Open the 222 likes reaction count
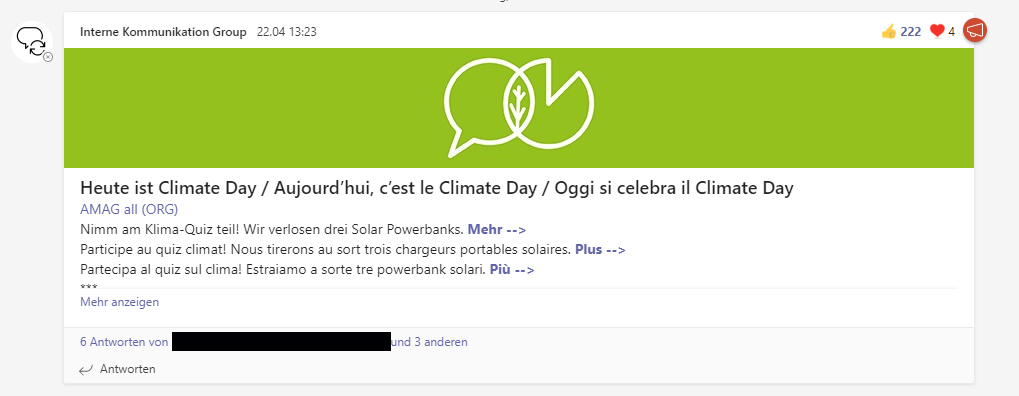Image resolution: width=1019 pixels, height=396 pixels. [910, 31]
